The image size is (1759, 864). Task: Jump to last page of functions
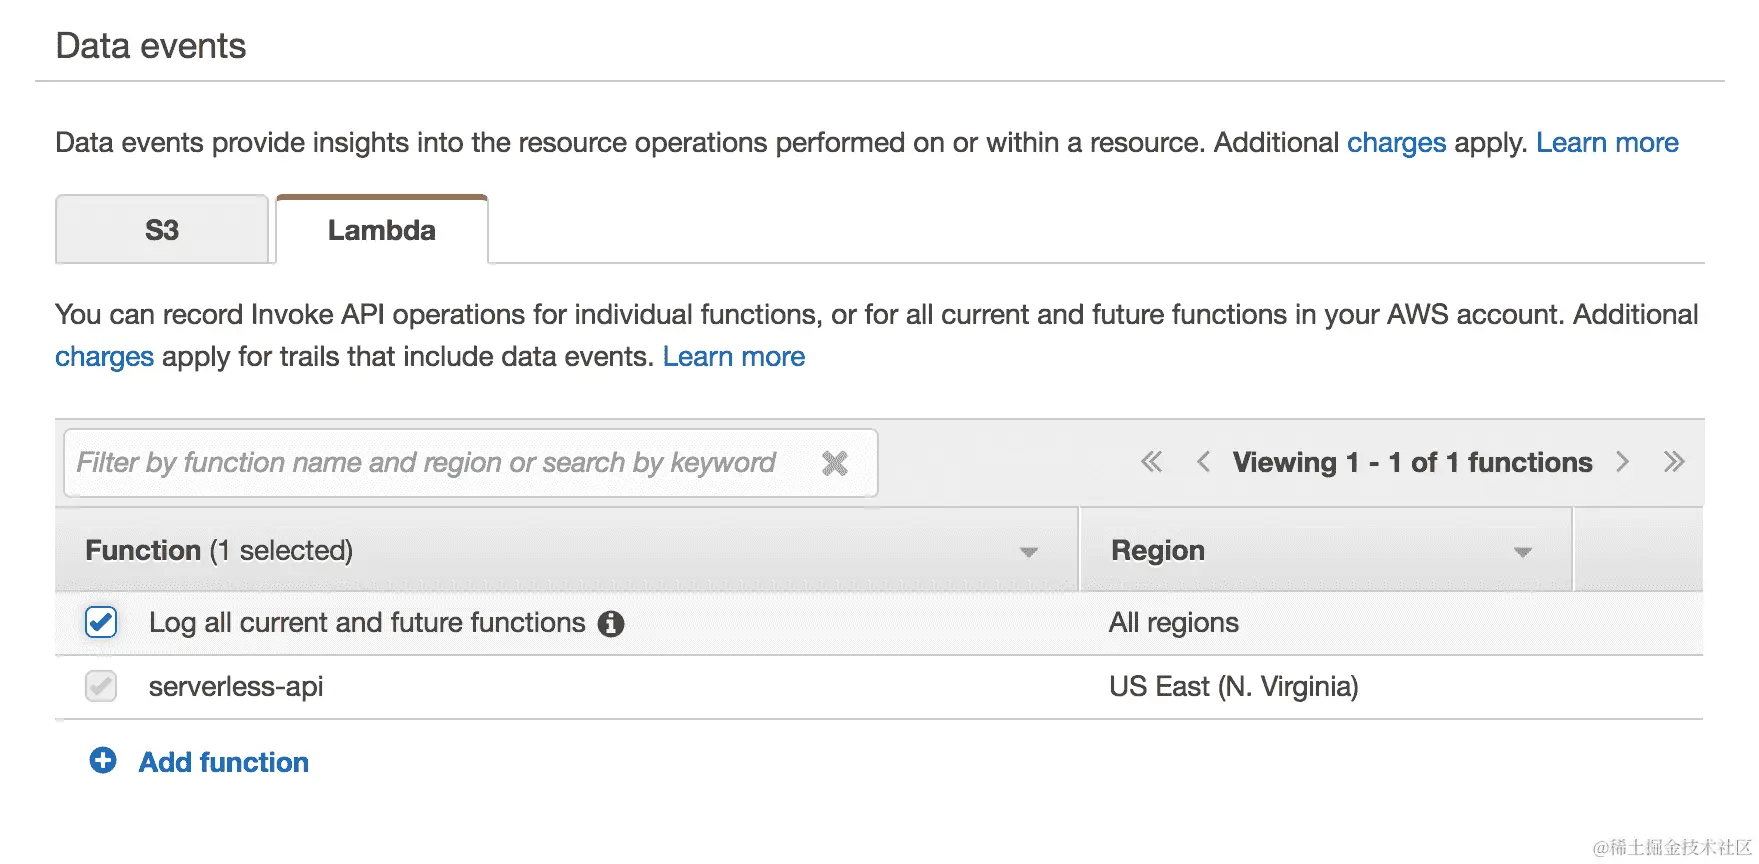[1674, 462]
